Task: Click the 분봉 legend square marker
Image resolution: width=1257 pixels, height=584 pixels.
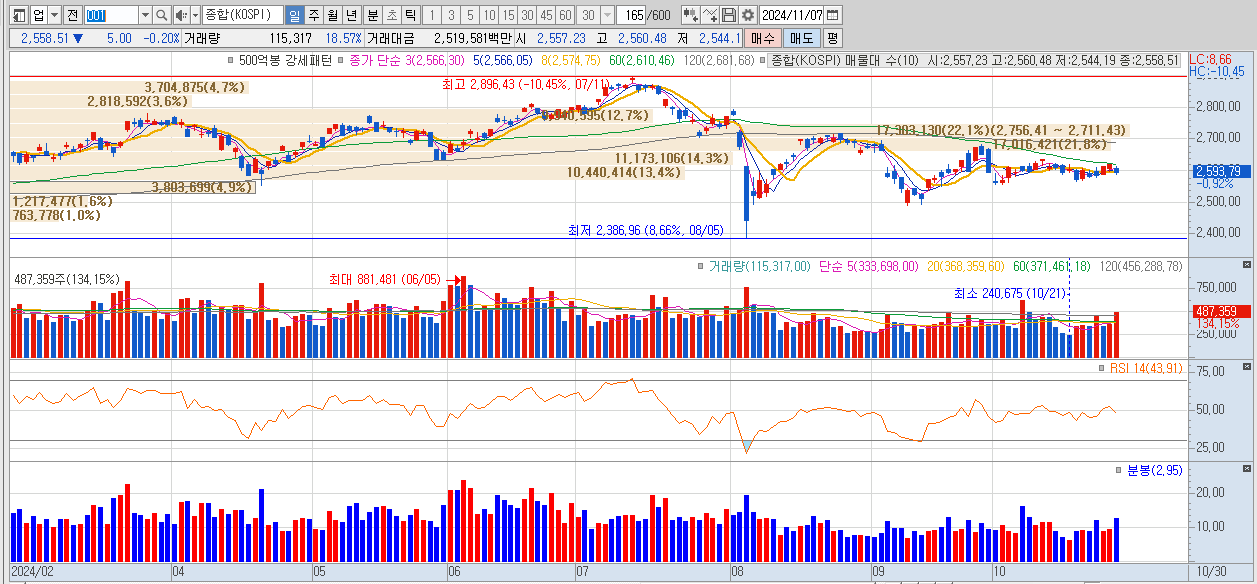Action: click(1119, 470)
